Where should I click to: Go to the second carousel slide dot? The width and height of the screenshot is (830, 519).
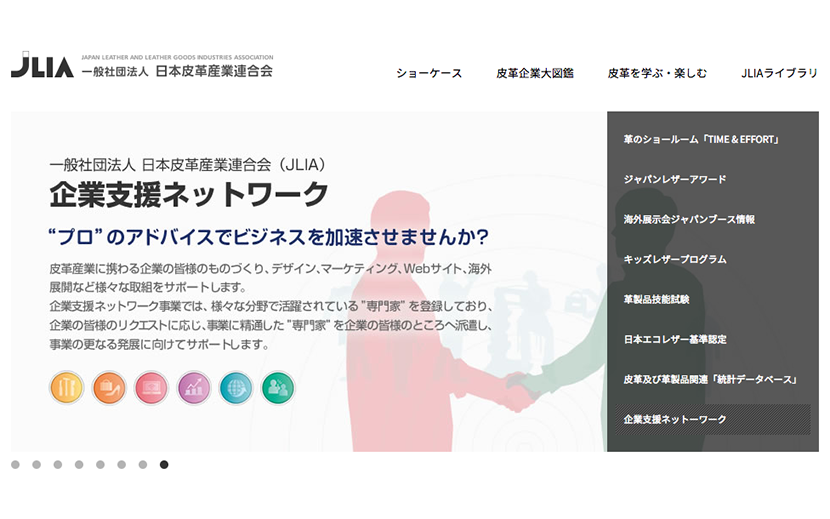[37, 464]
